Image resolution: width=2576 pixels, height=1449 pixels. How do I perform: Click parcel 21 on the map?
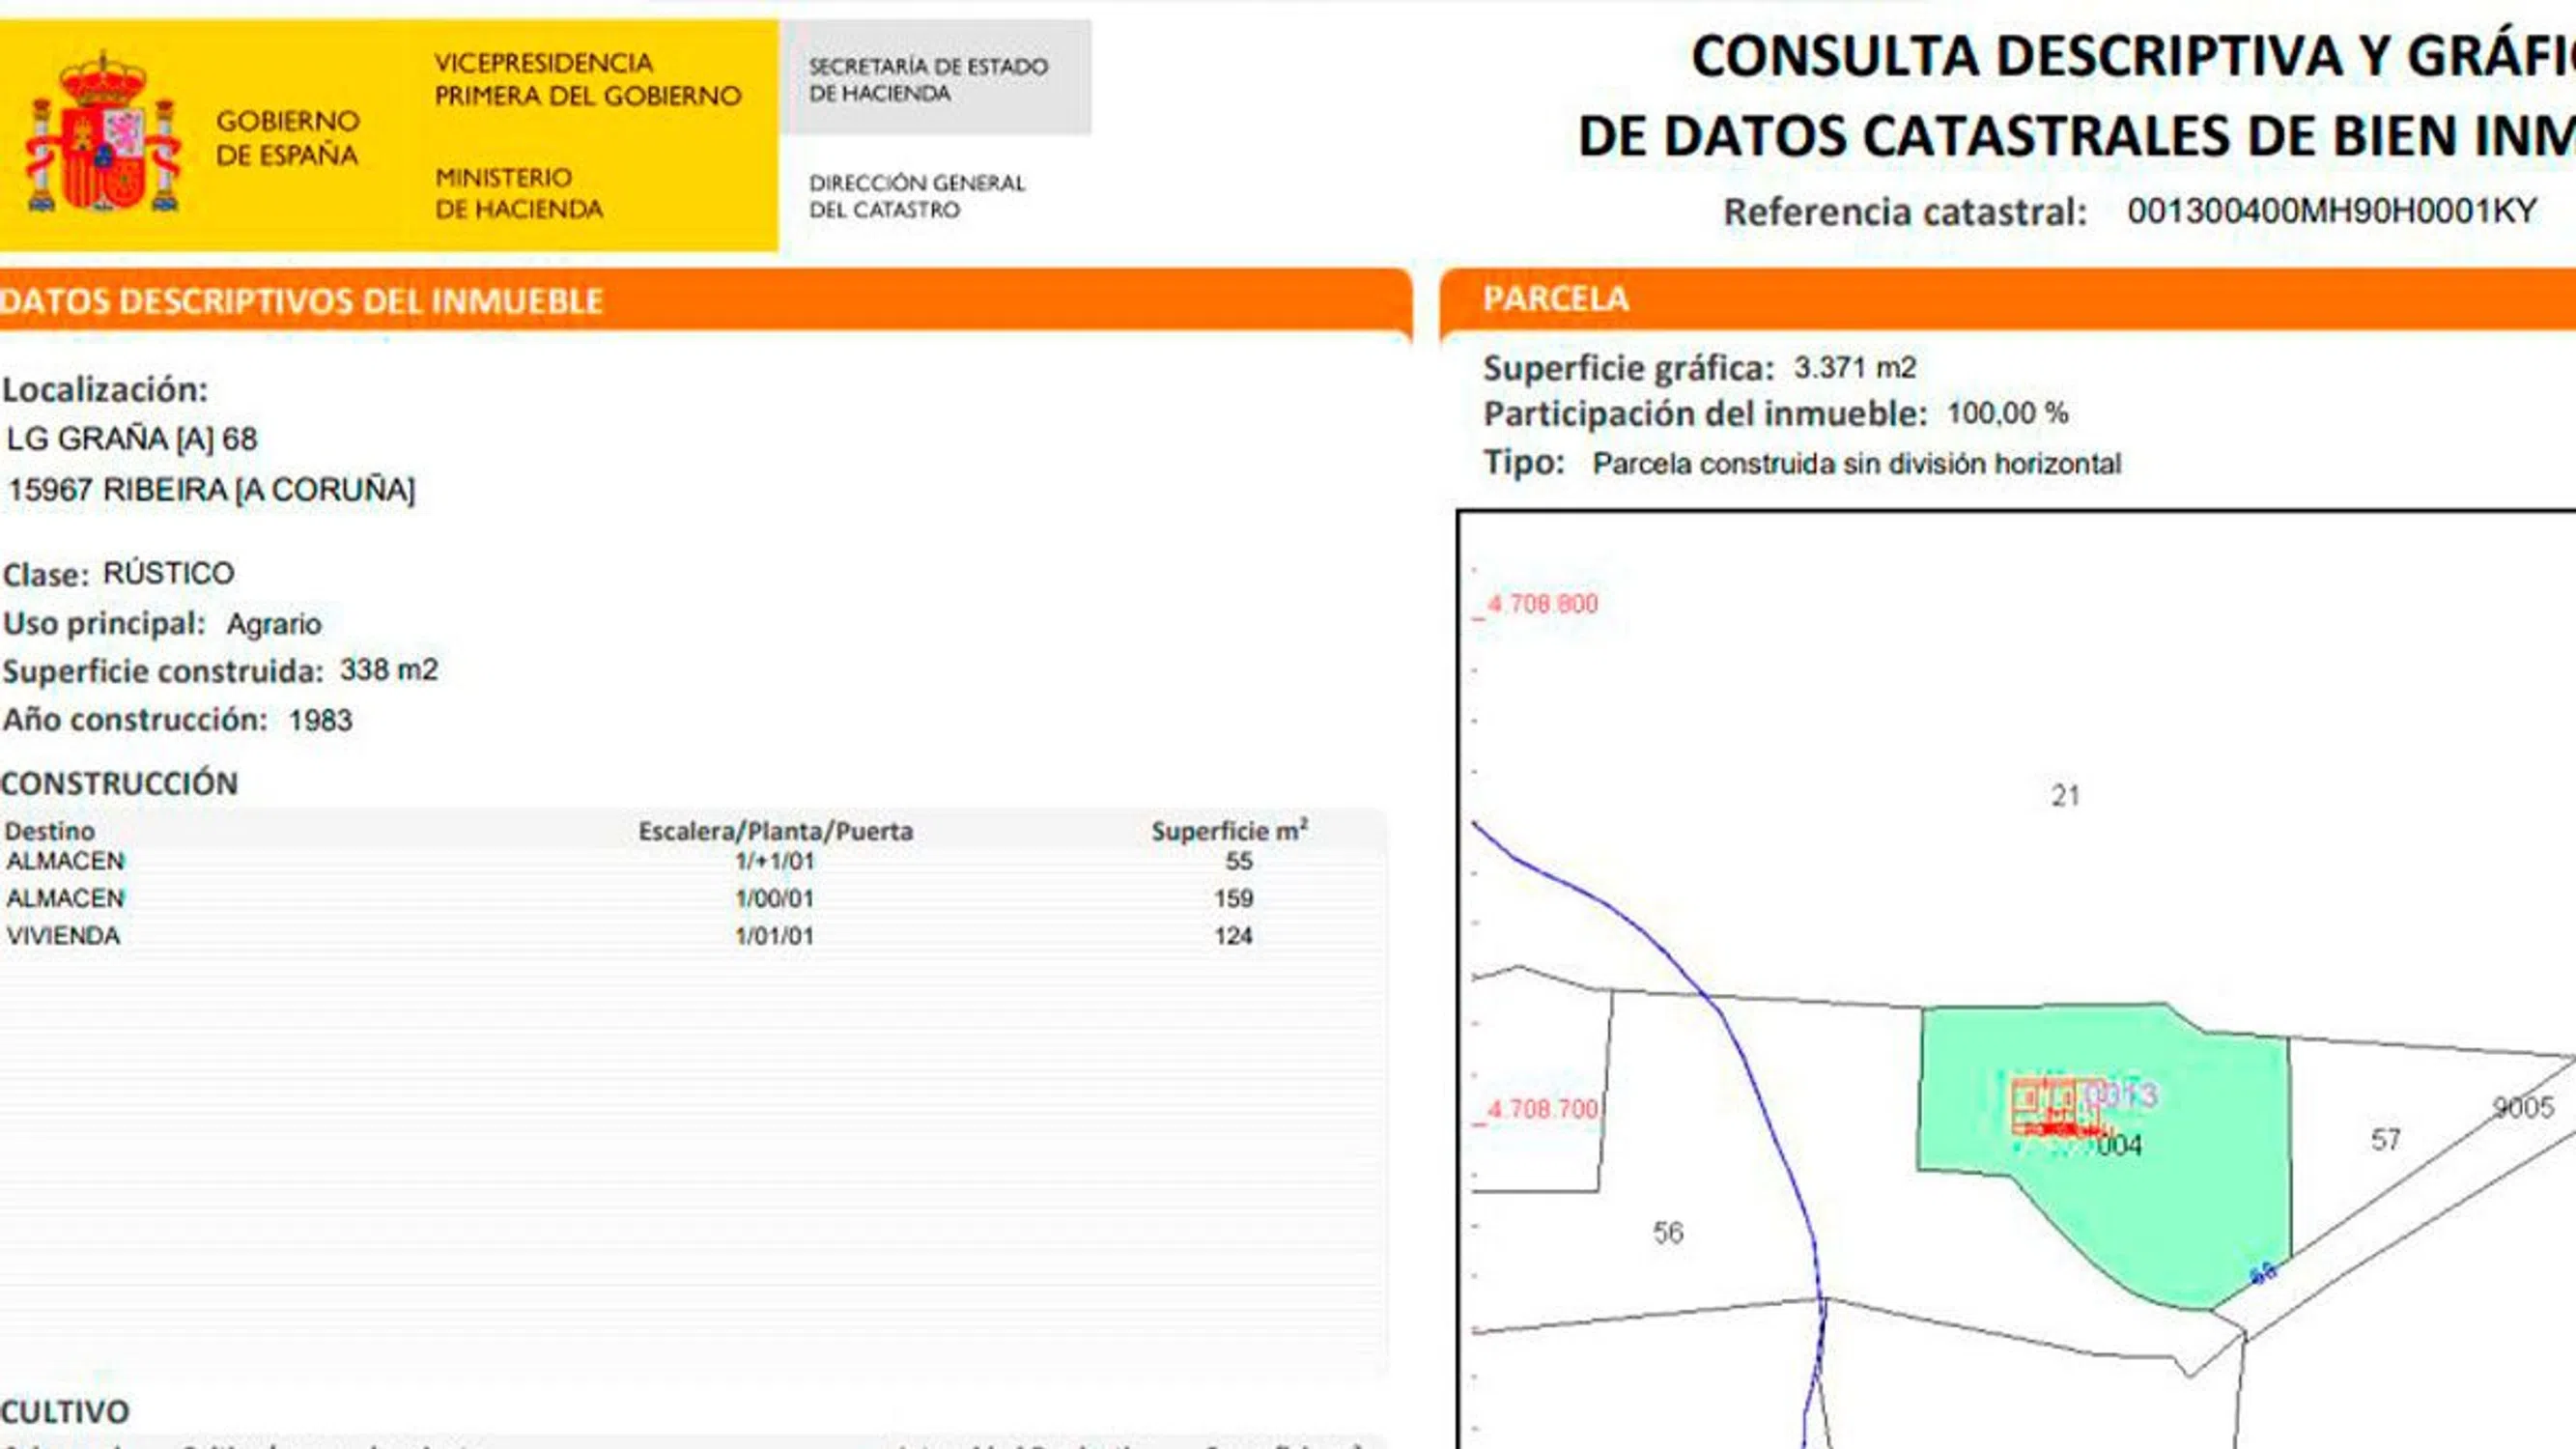point(2065,796)
